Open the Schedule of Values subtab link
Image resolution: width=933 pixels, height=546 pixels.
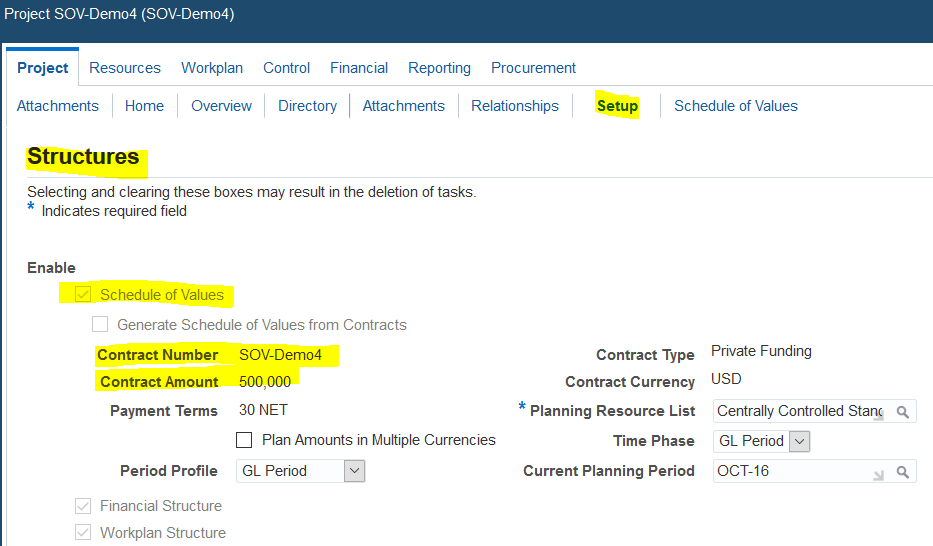tap(735, 106)
